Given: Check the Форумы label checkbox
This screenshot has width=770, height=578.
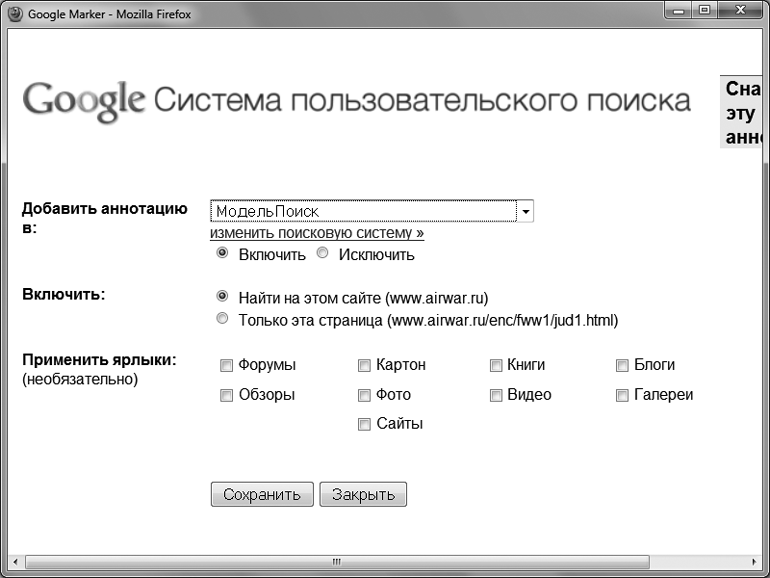Looking at the screenshot, I should pos(226,365).
